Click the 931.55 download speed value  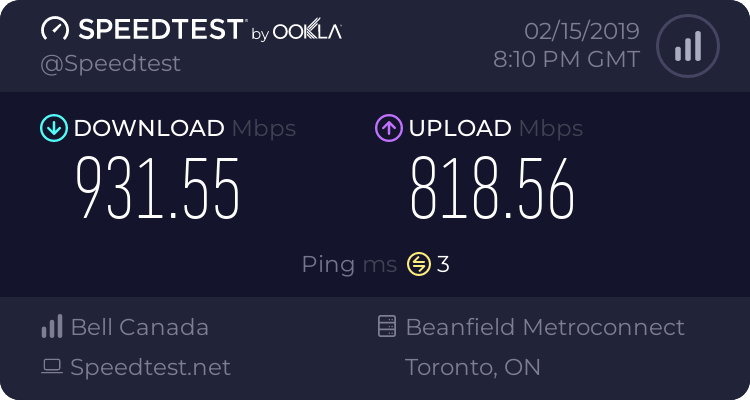[158, 189]
